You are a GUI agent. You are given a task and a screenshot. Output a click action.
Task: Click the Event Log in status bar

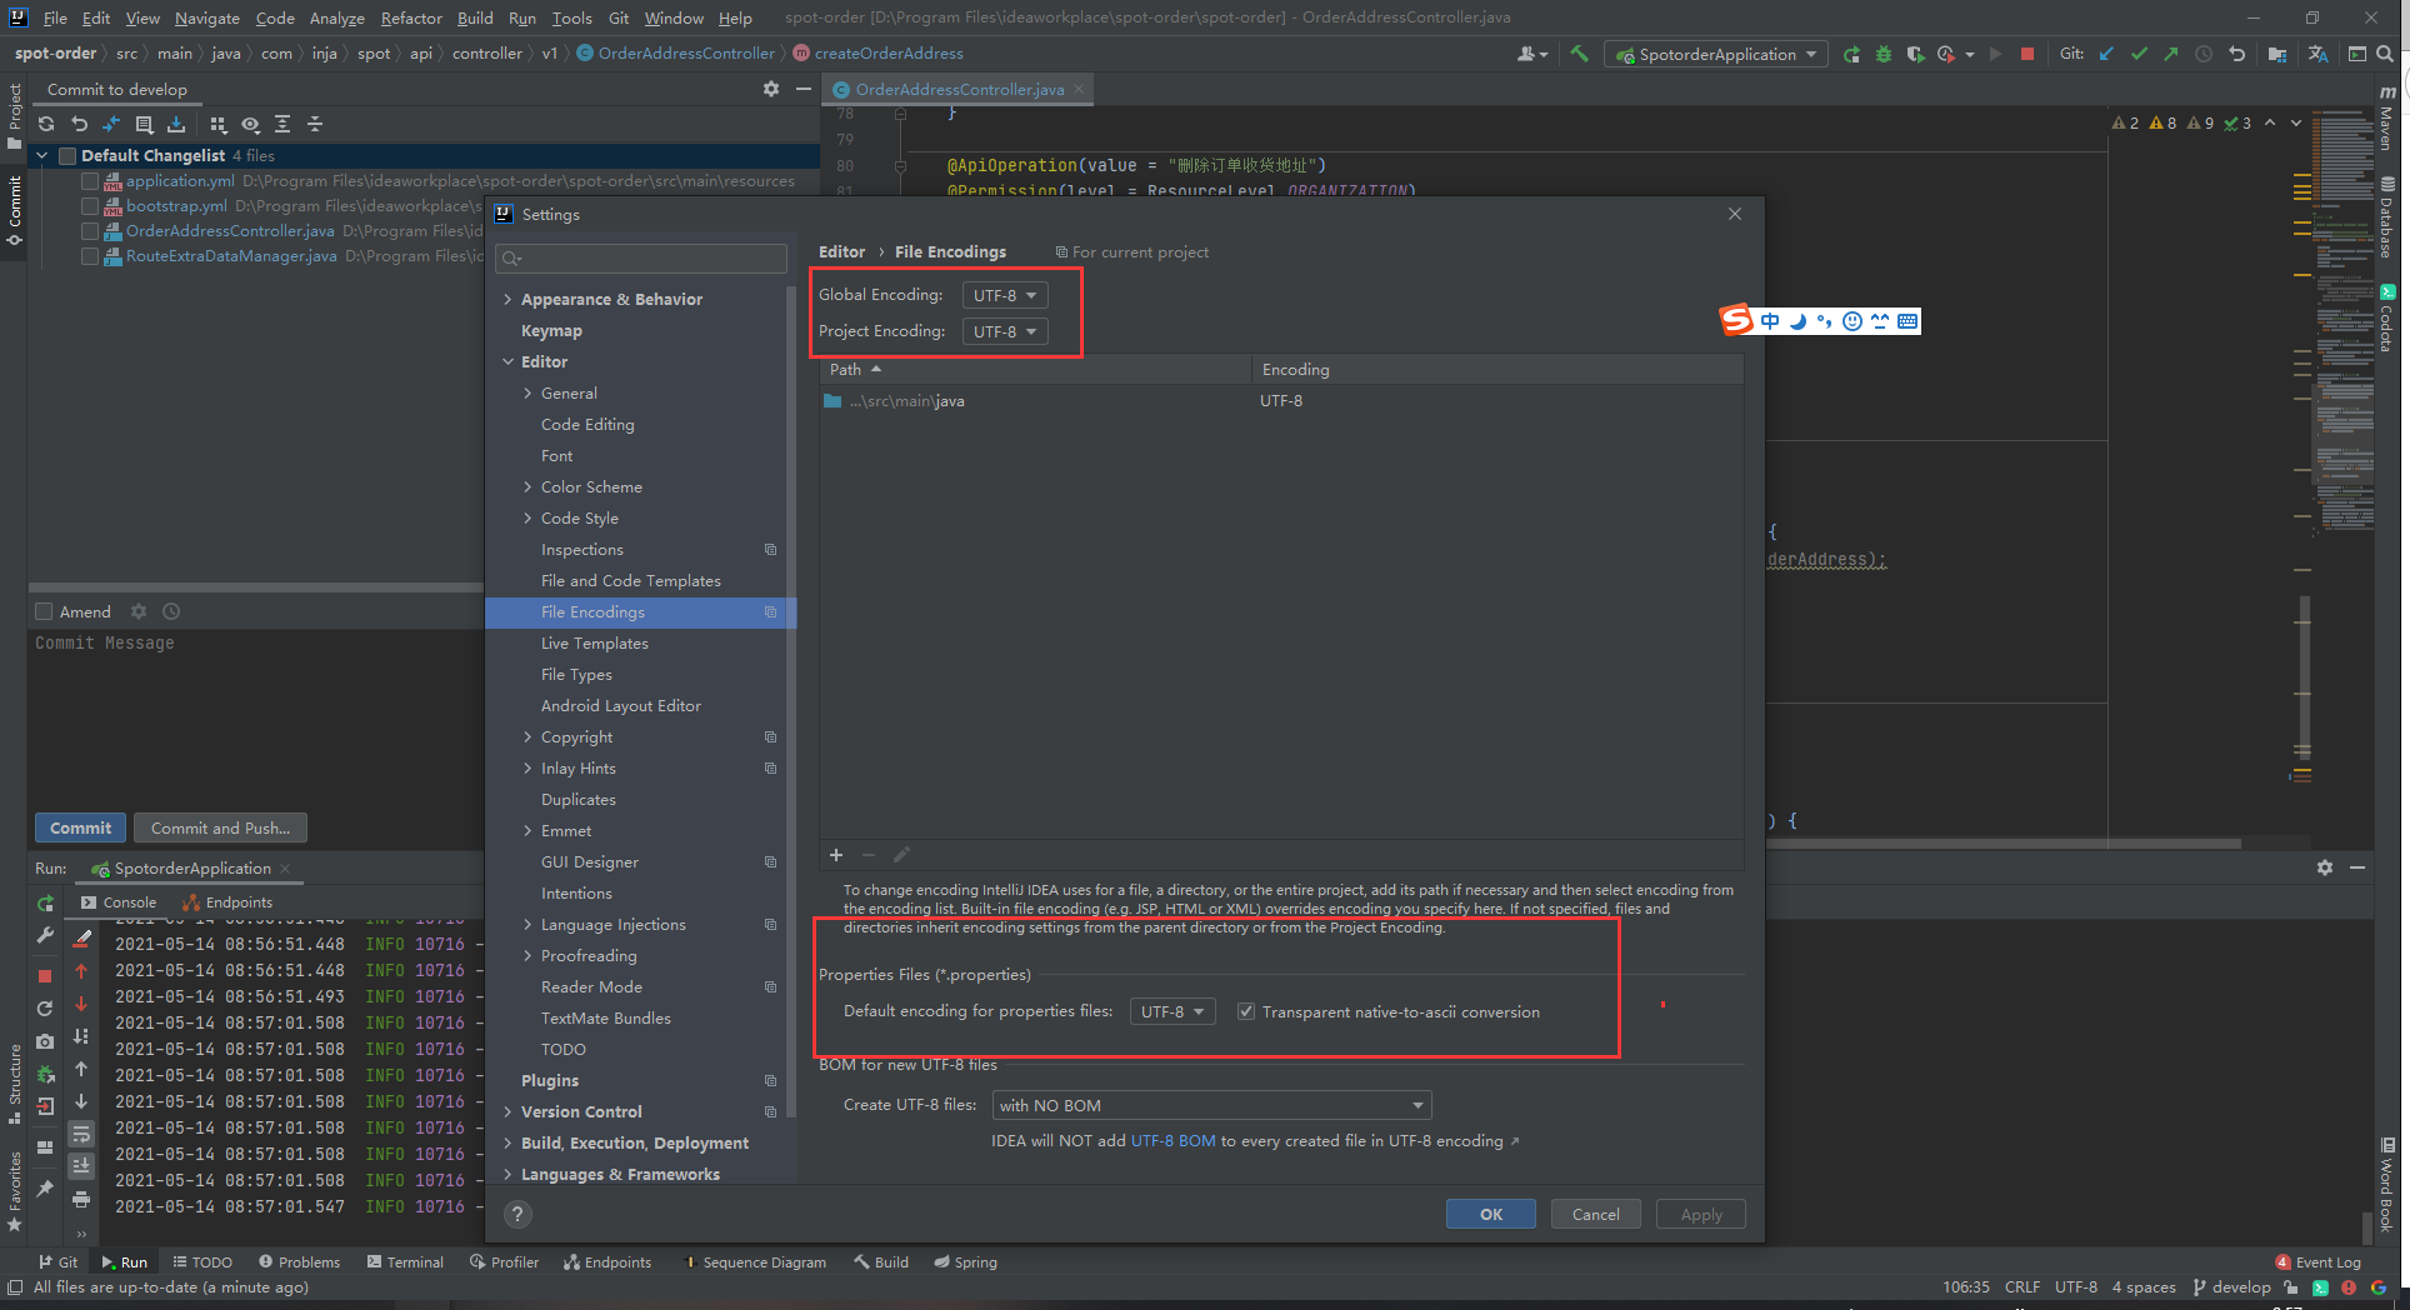tap(2318, 1262)
